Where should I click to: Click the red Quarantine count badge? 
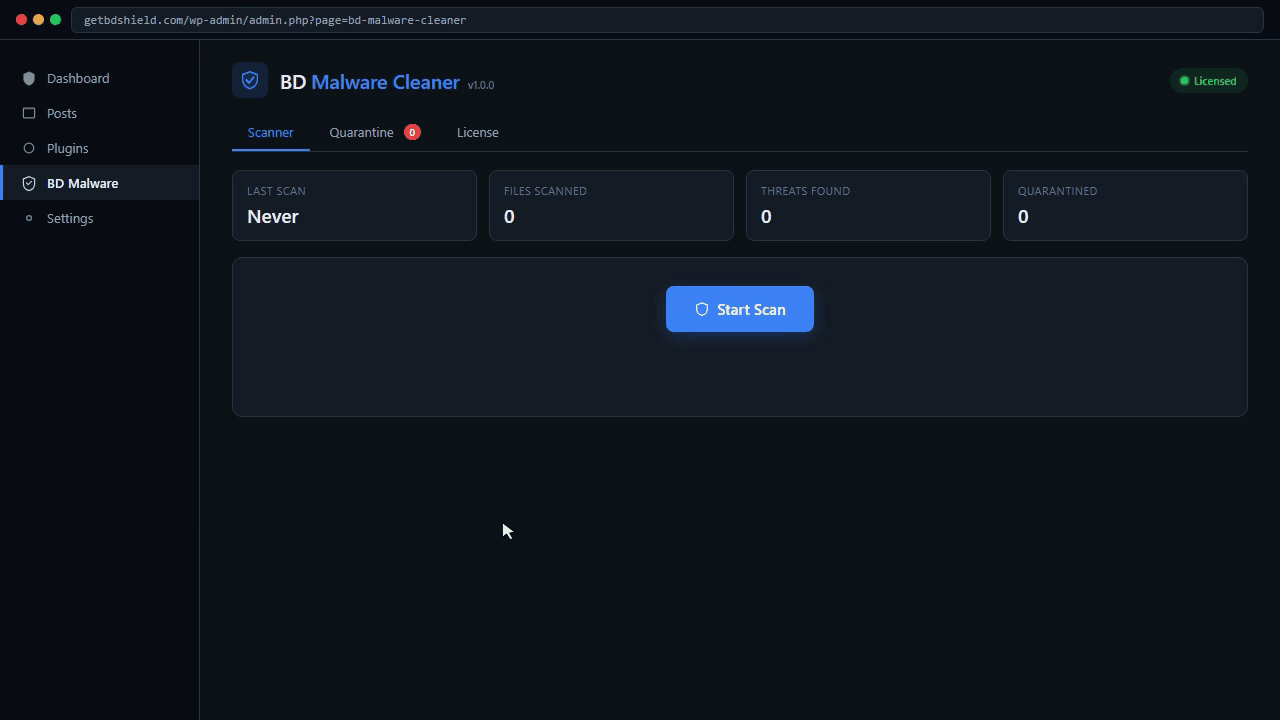(412, 132)
